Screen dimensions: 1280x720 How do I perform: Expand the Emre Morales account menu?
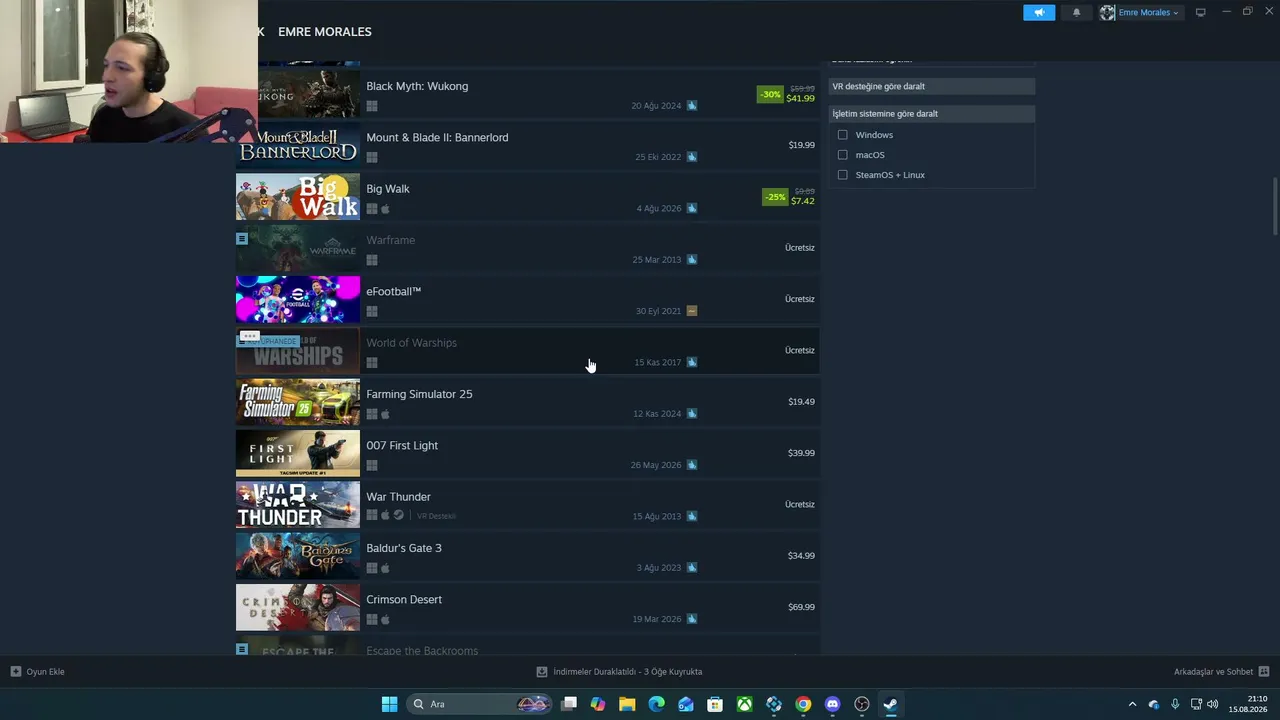[x=1140, y=12]
